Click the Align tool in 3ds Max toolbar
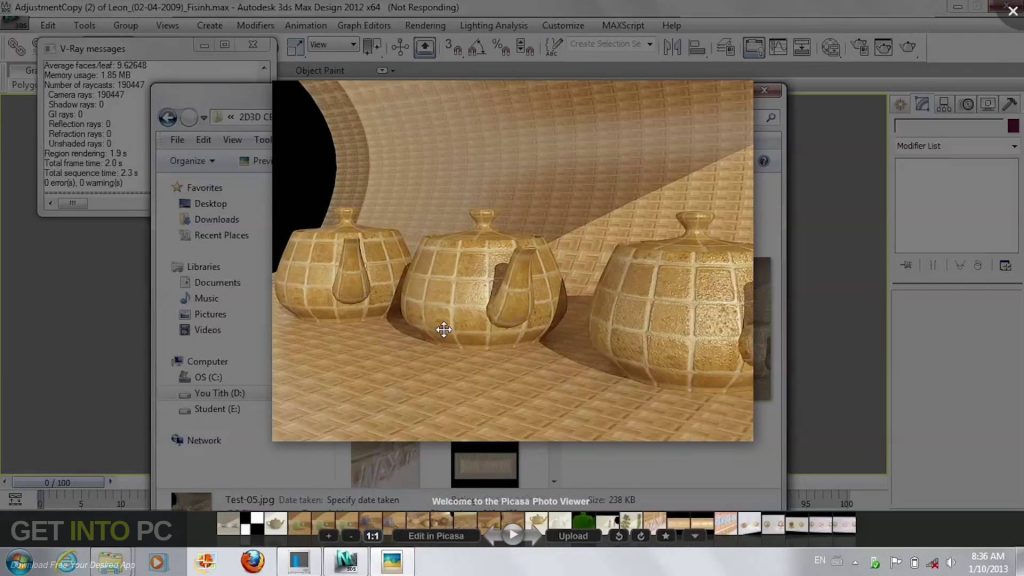Image resolution: width=1024 pixels, height=576 pixels. [x=697, y=47]
